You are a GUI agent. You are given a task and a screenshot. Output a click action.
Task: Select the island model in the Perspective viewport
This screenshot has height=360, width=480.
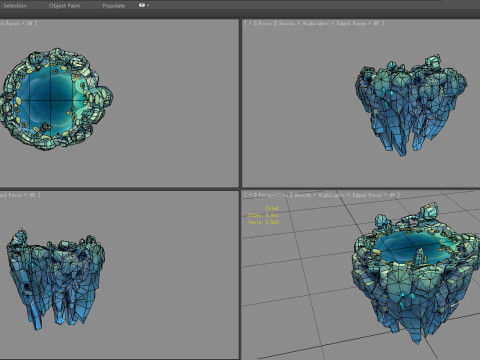pos(416,273)
